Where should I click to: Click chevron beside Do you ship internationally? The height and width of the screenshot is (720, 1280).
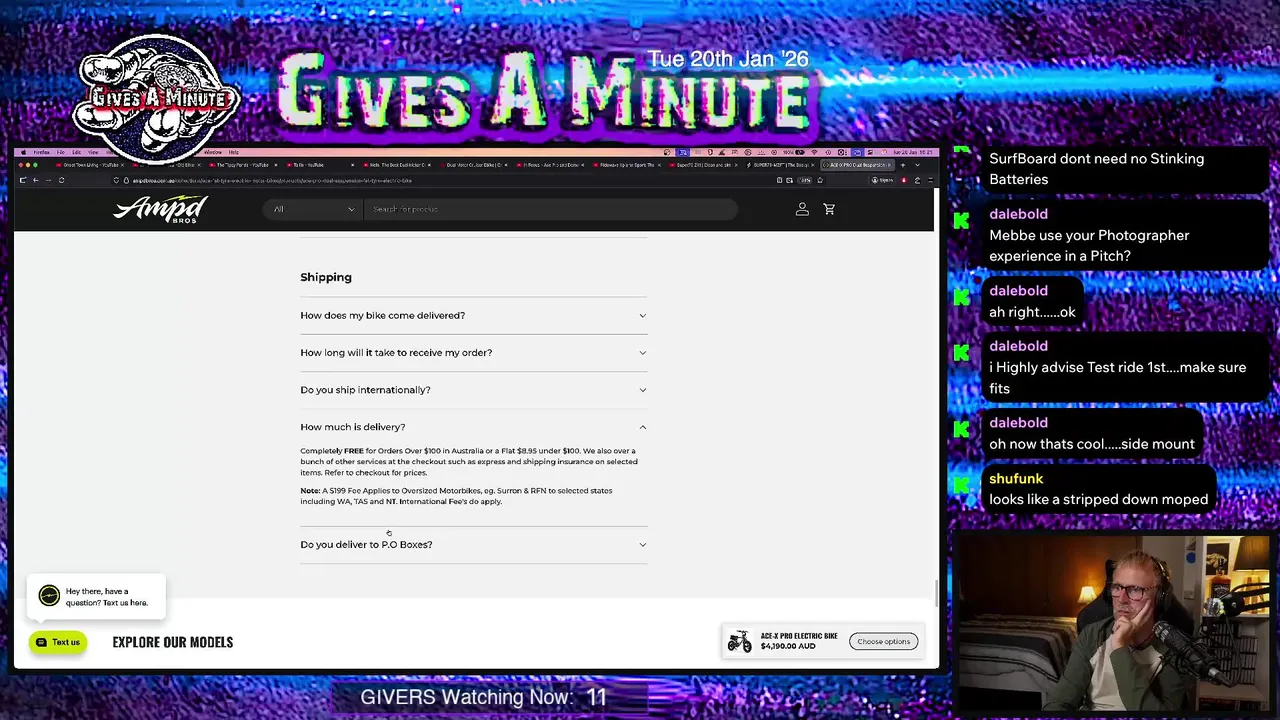(x=643, y=390)
